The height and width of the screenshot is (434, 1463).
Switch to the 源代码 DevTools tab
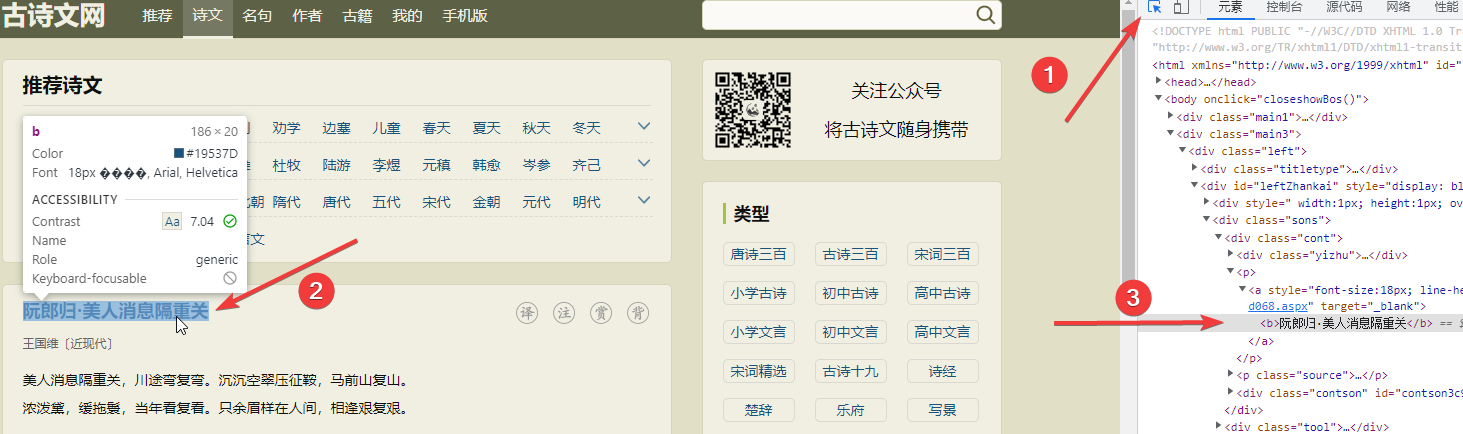tap(1344, 8)
